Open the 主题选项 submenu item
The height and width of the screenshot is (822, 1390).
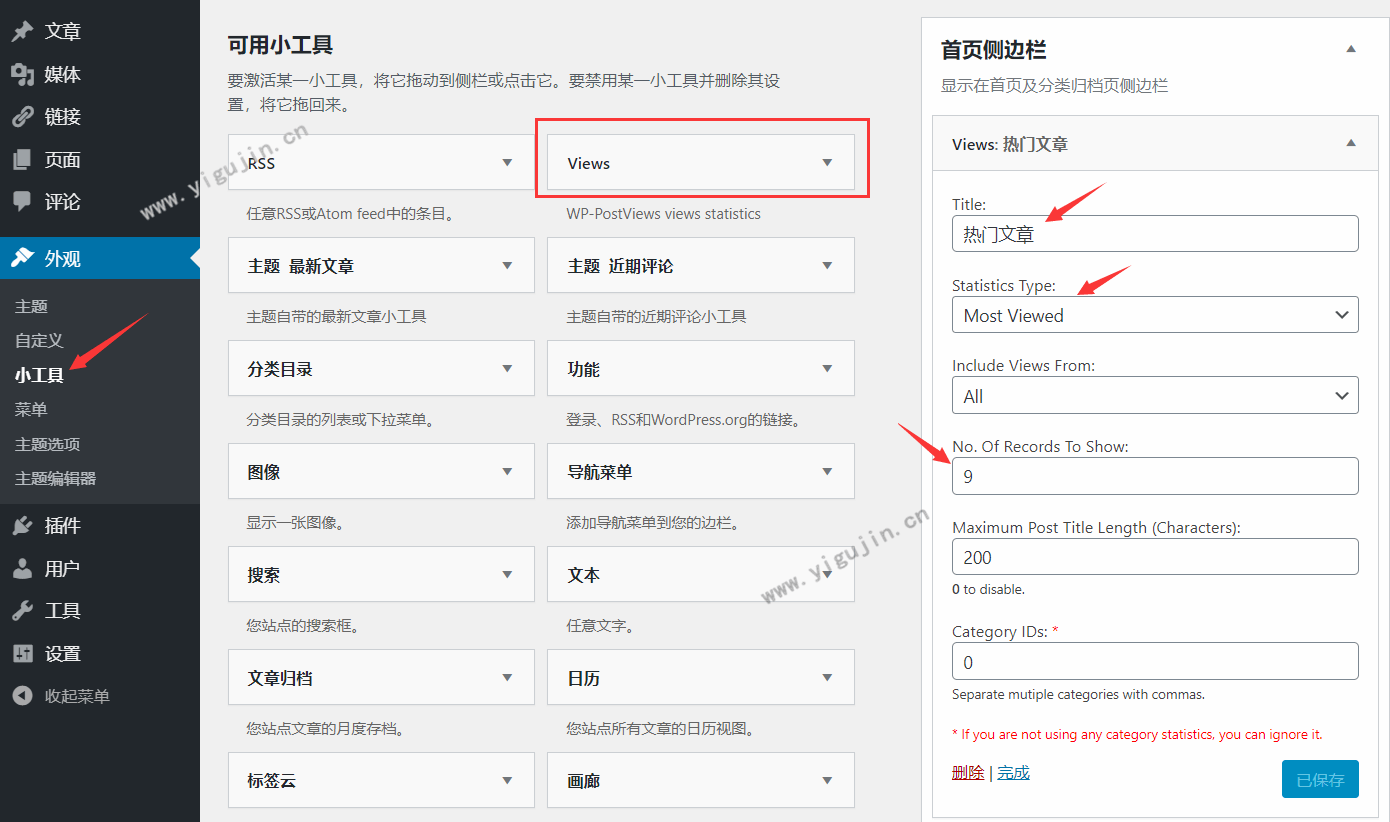tap(47, 444)
